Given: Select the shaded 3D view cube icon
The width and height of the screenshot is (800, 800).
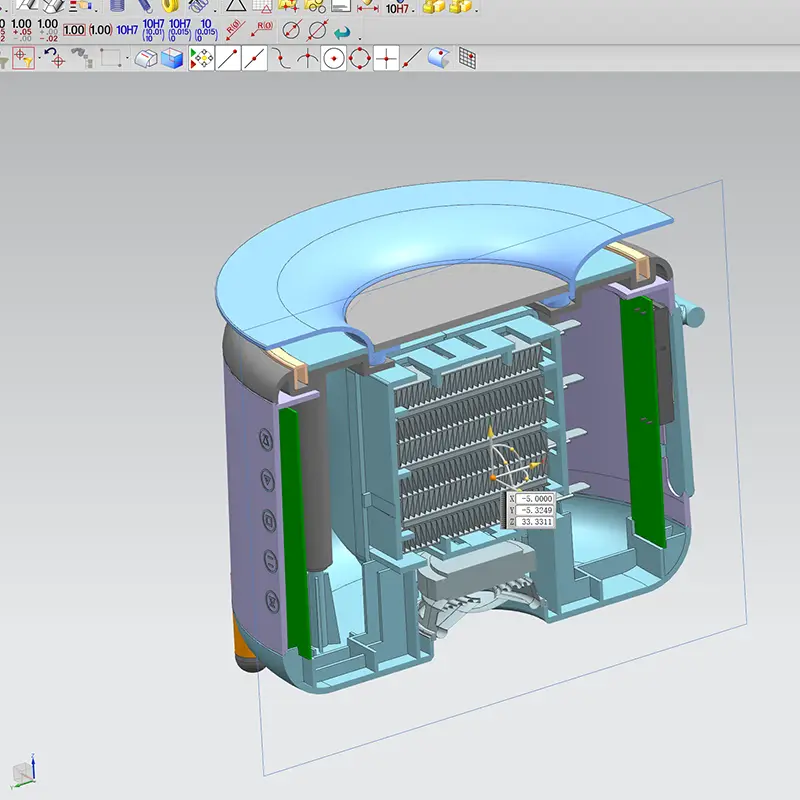Looking at the screenshot, I should pos(170,58).
